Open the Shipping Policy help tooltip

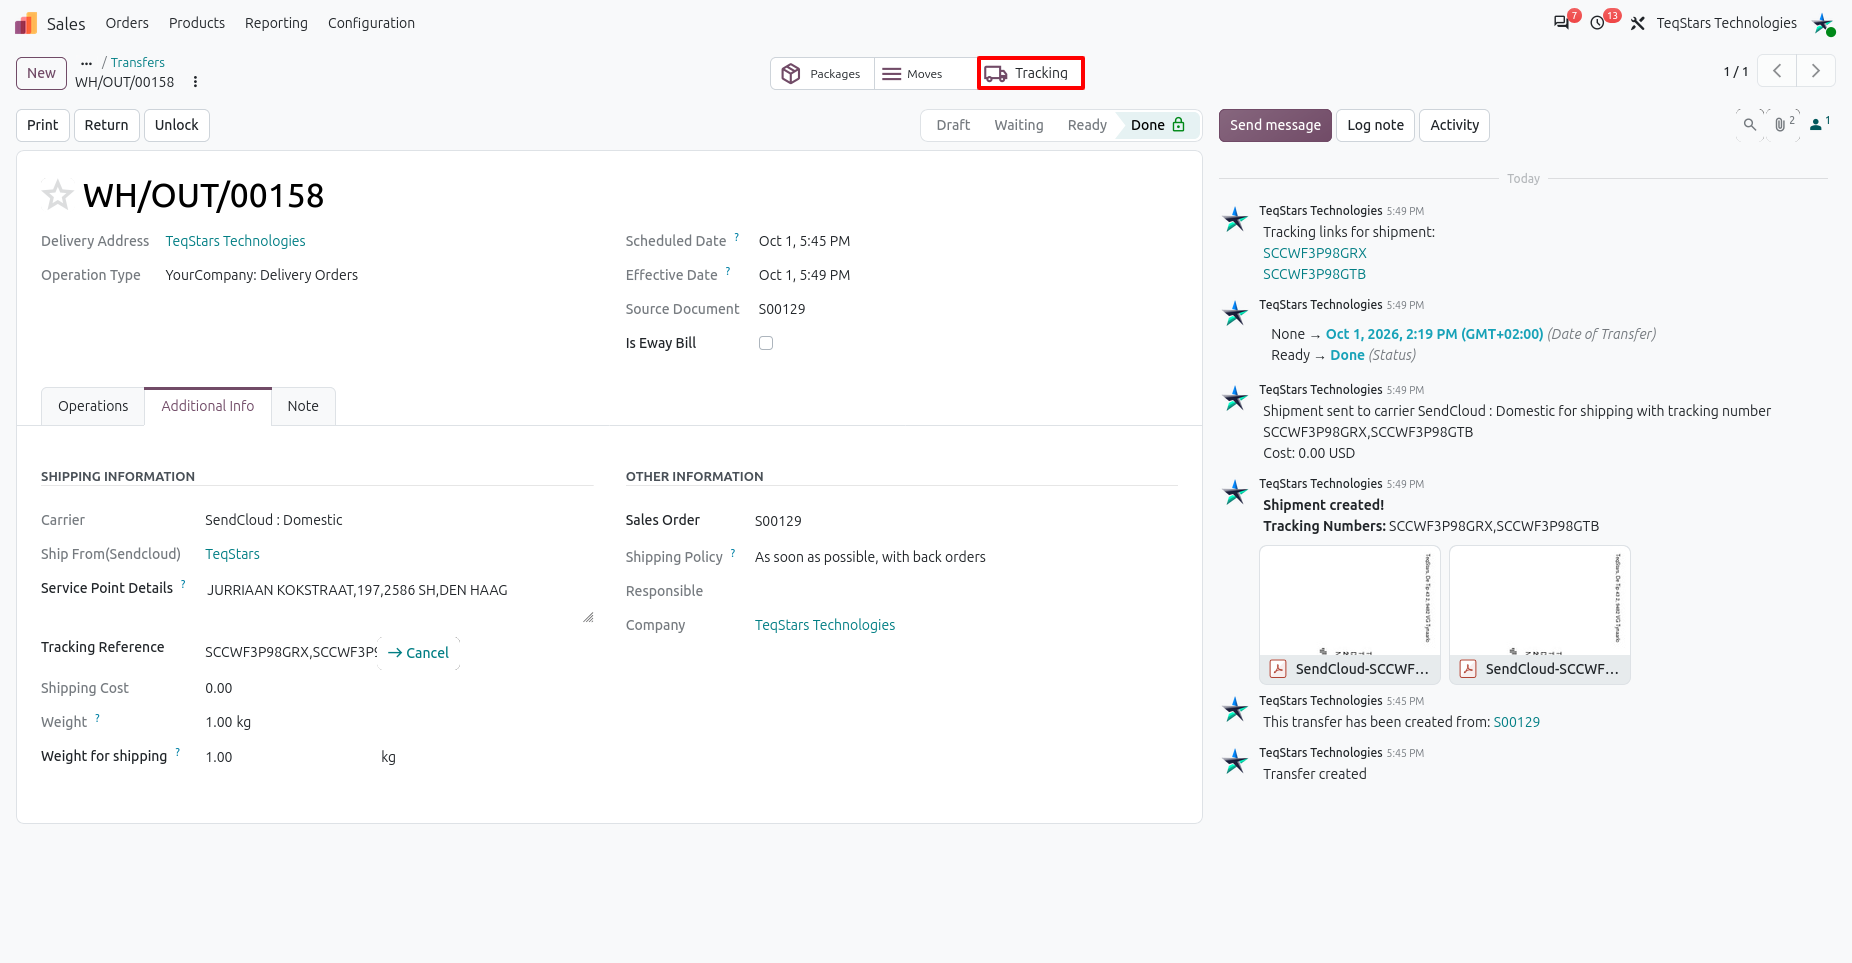pos(733,553)
